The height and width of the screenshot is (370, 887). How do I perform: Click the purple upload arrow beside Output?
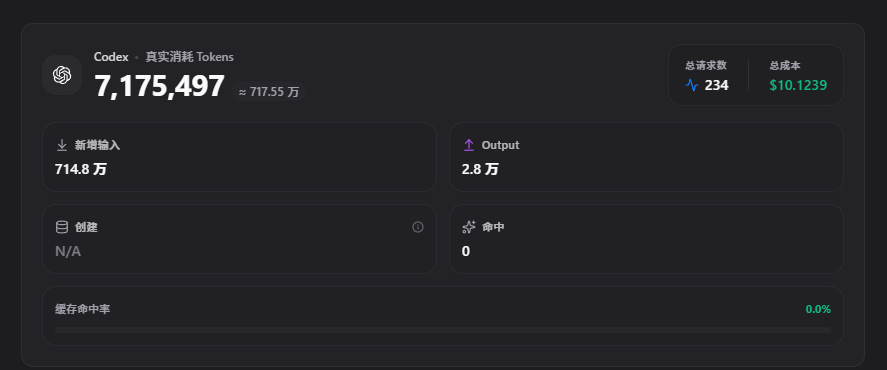click(x=468, y=145)
